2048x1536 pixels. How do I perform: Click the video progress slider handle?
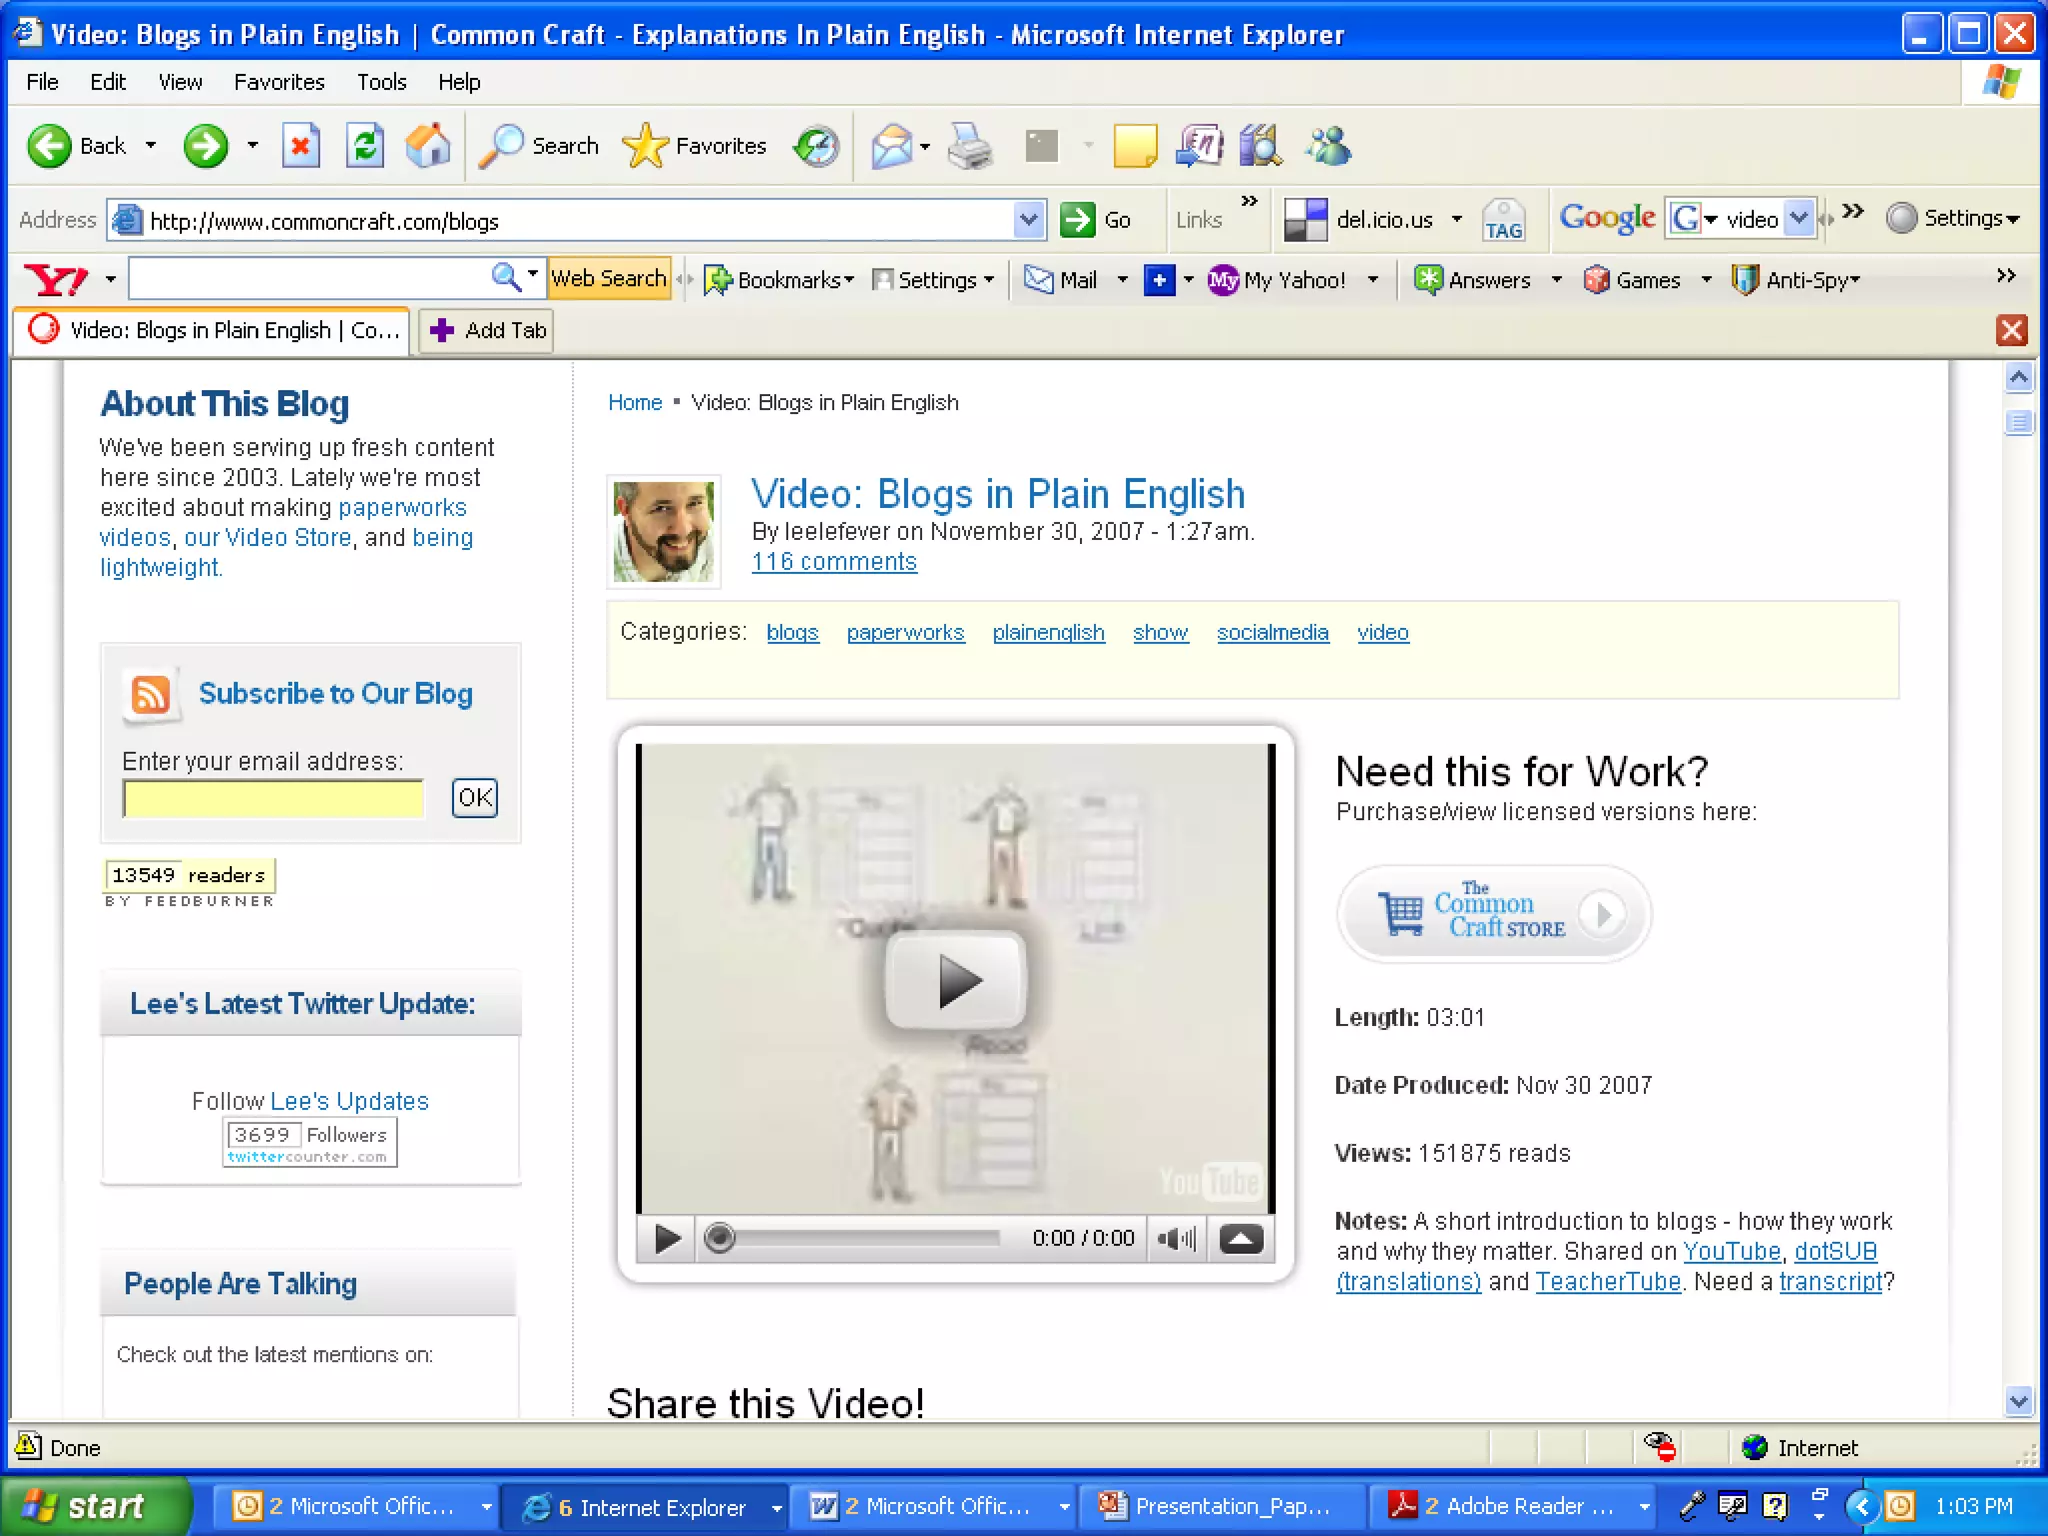tap(719, 1238)
